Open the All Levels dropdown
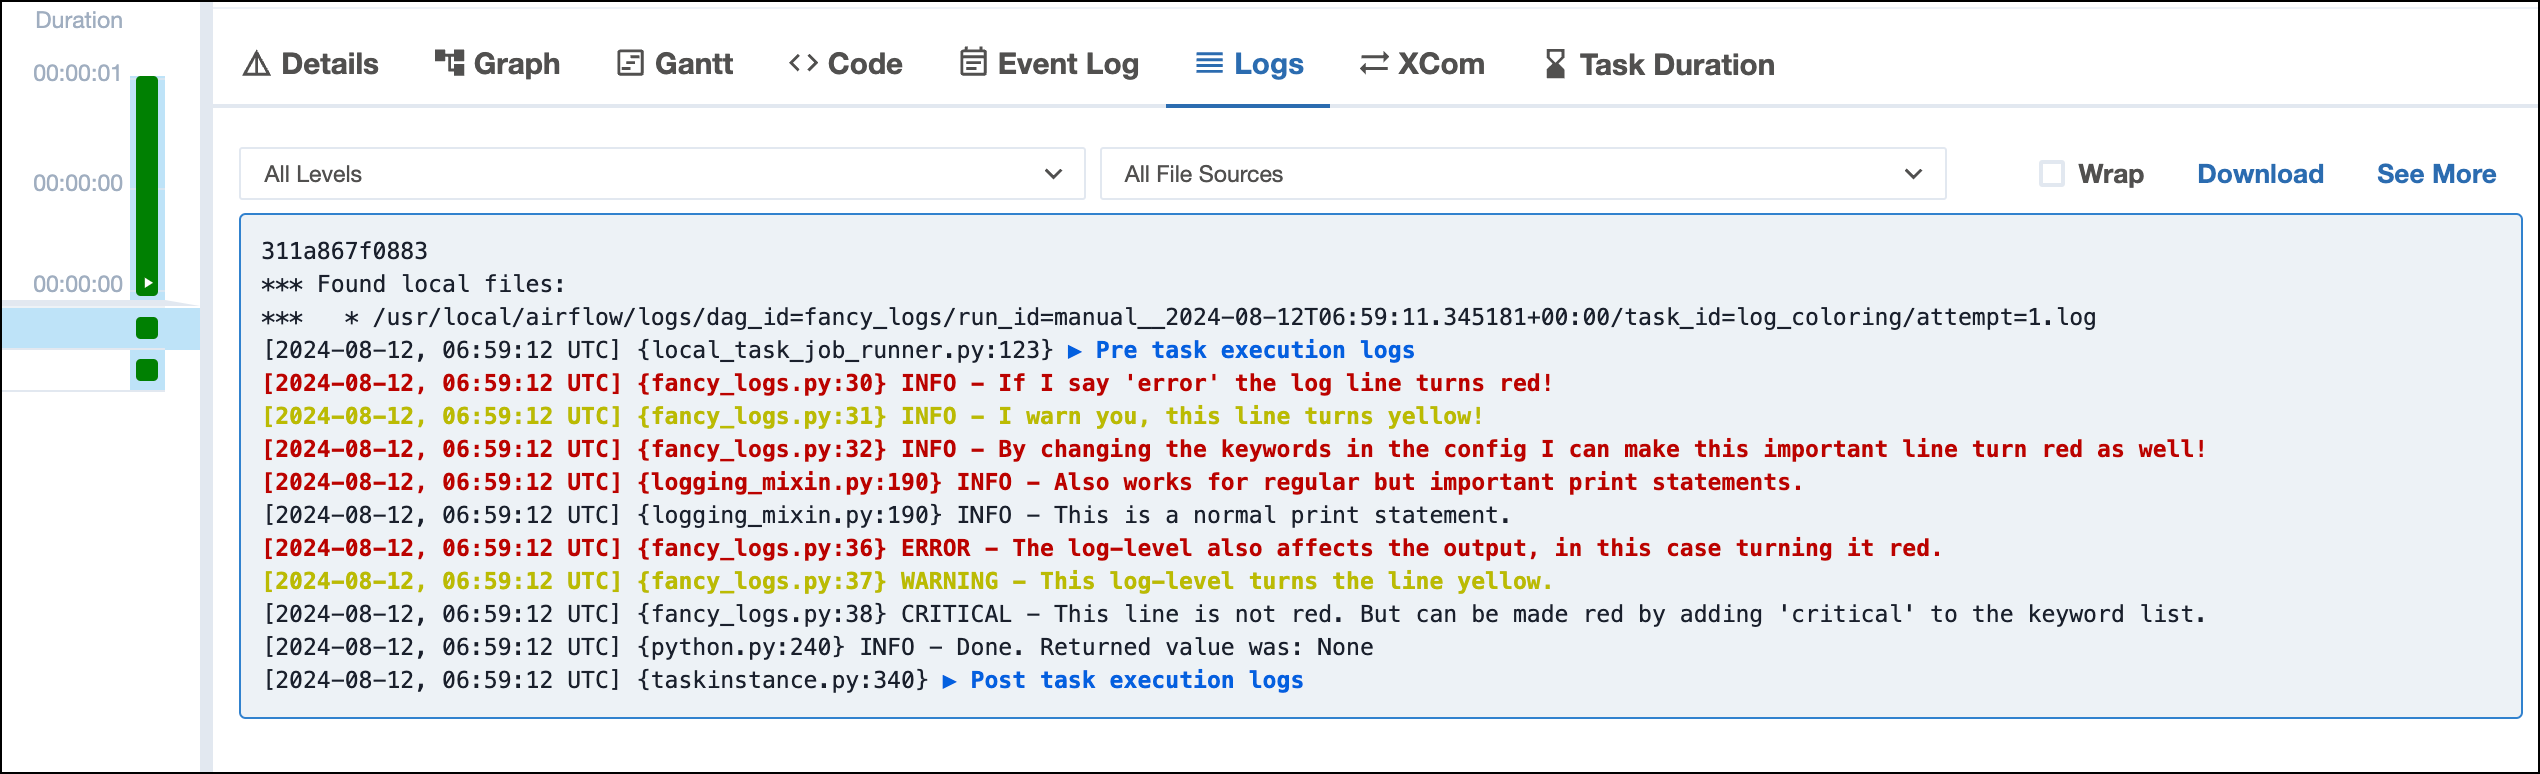Screen dimensions: 2540x774 pyautogui.click(x=661, y=174)
